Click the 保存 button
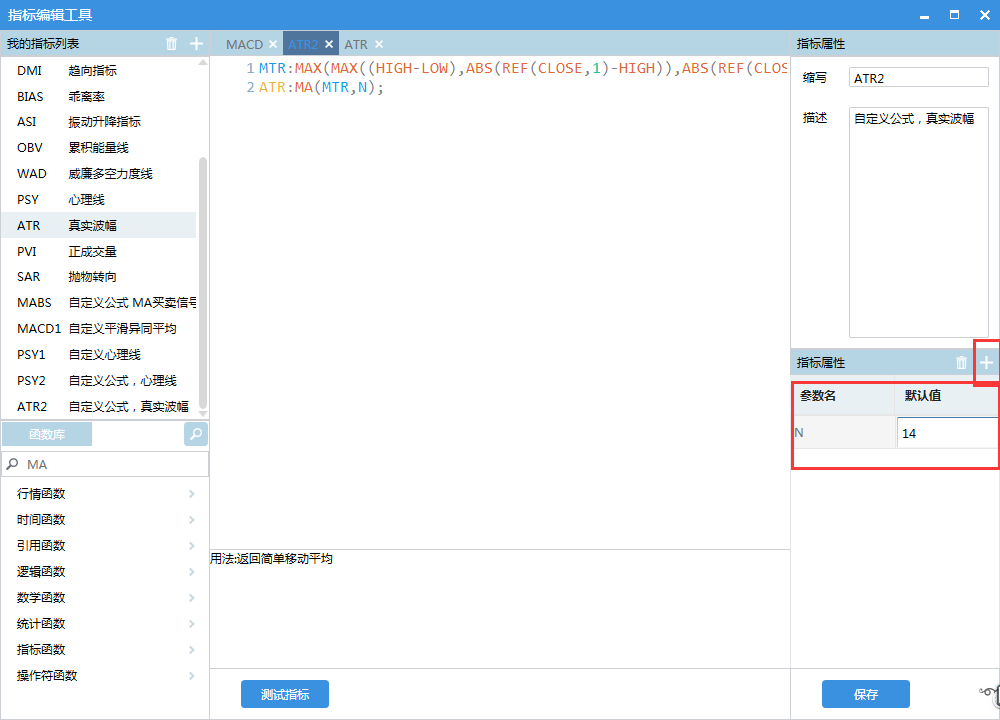 pos(866,694)
